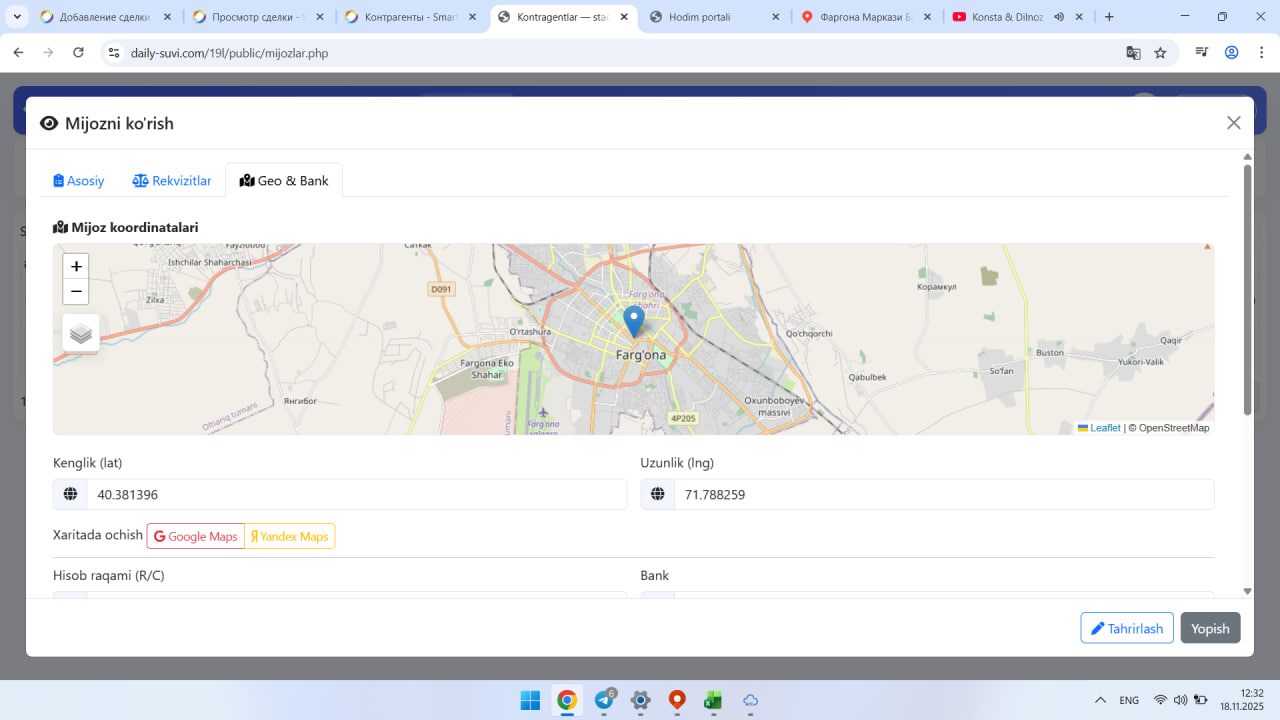The image size is (1280, 720).
Task: Click the Yopish button
Action: [x=1210, y=628]
